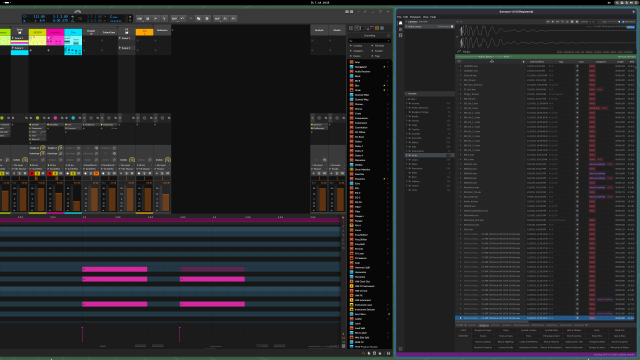Image resolution: width=640 pixels, height=360 pixels.
Task: Click the undo arrow in Bitwig's toolbar
Action: 182,18
